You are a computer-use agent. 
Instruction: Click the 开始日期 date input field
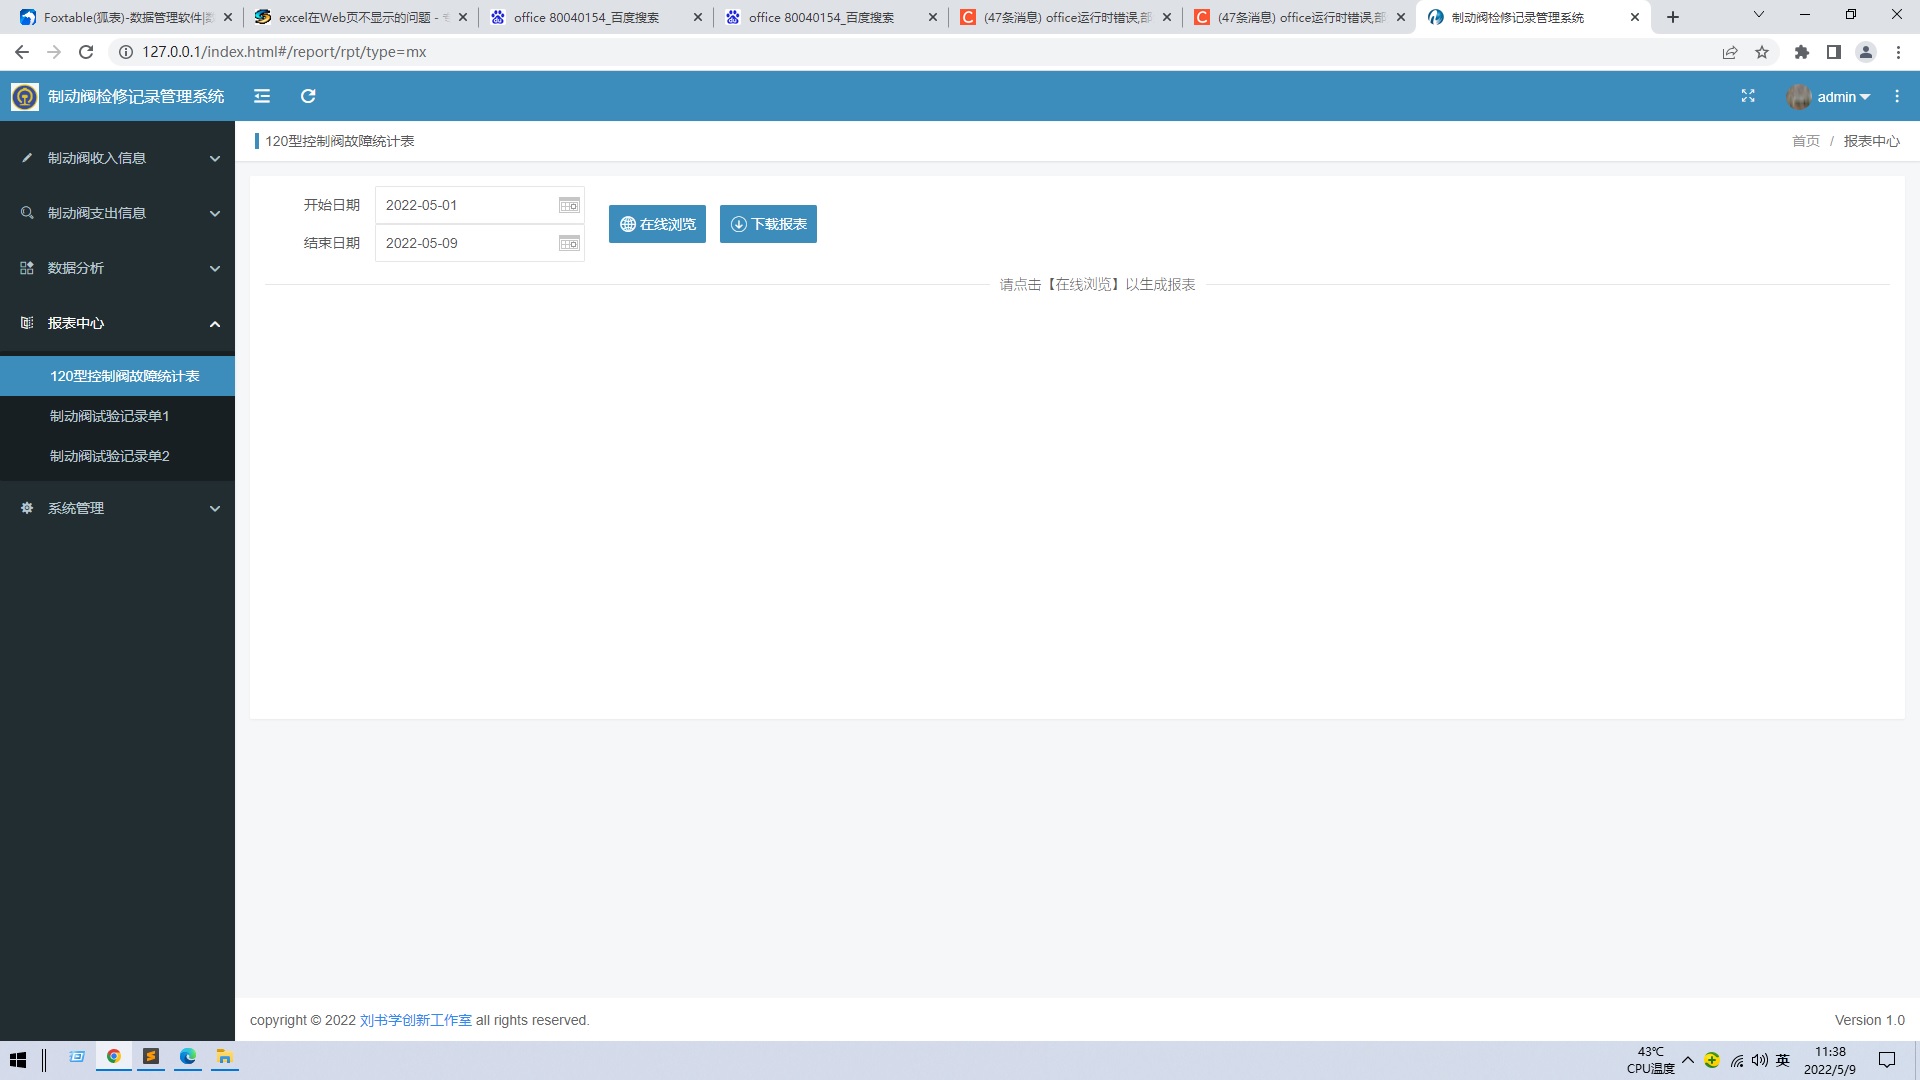coord(479,205)
